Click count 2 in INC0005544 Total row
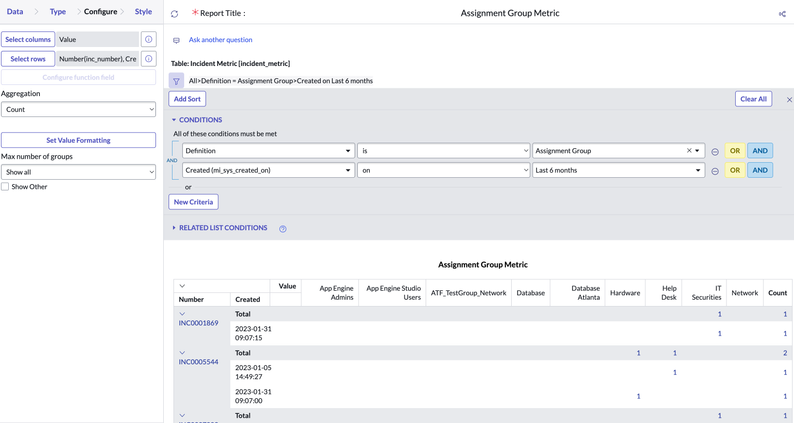 pyautogui.click(x=785, y=353)
